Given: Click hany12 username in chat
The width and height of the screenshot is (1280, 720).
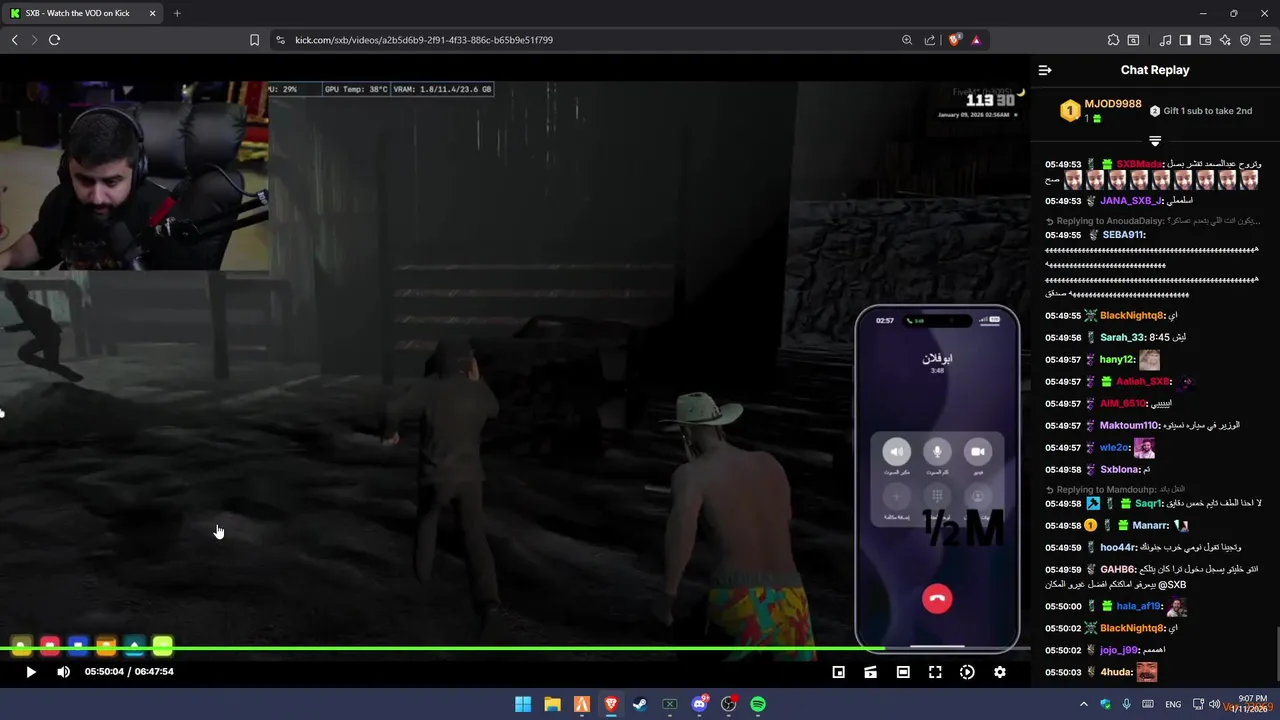Looking at the screenshot, I should click(1118, 360).
